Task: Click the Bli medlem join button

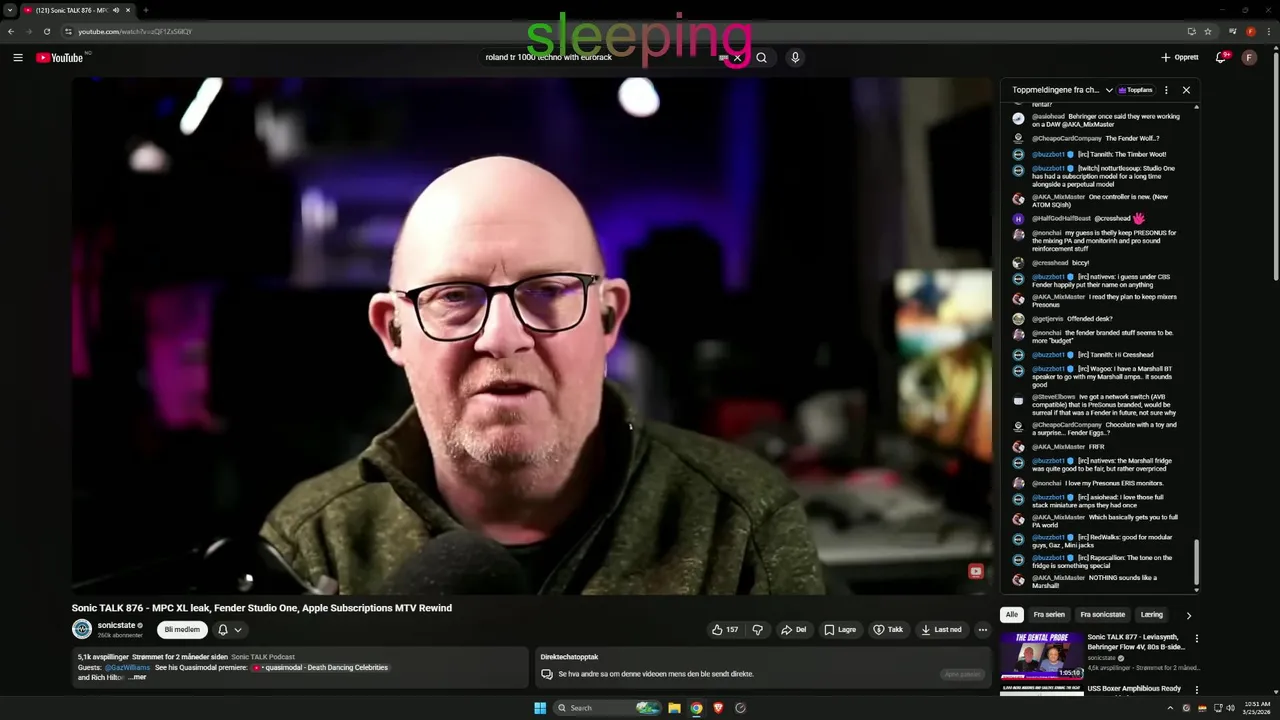Action: tap(182, 629)
